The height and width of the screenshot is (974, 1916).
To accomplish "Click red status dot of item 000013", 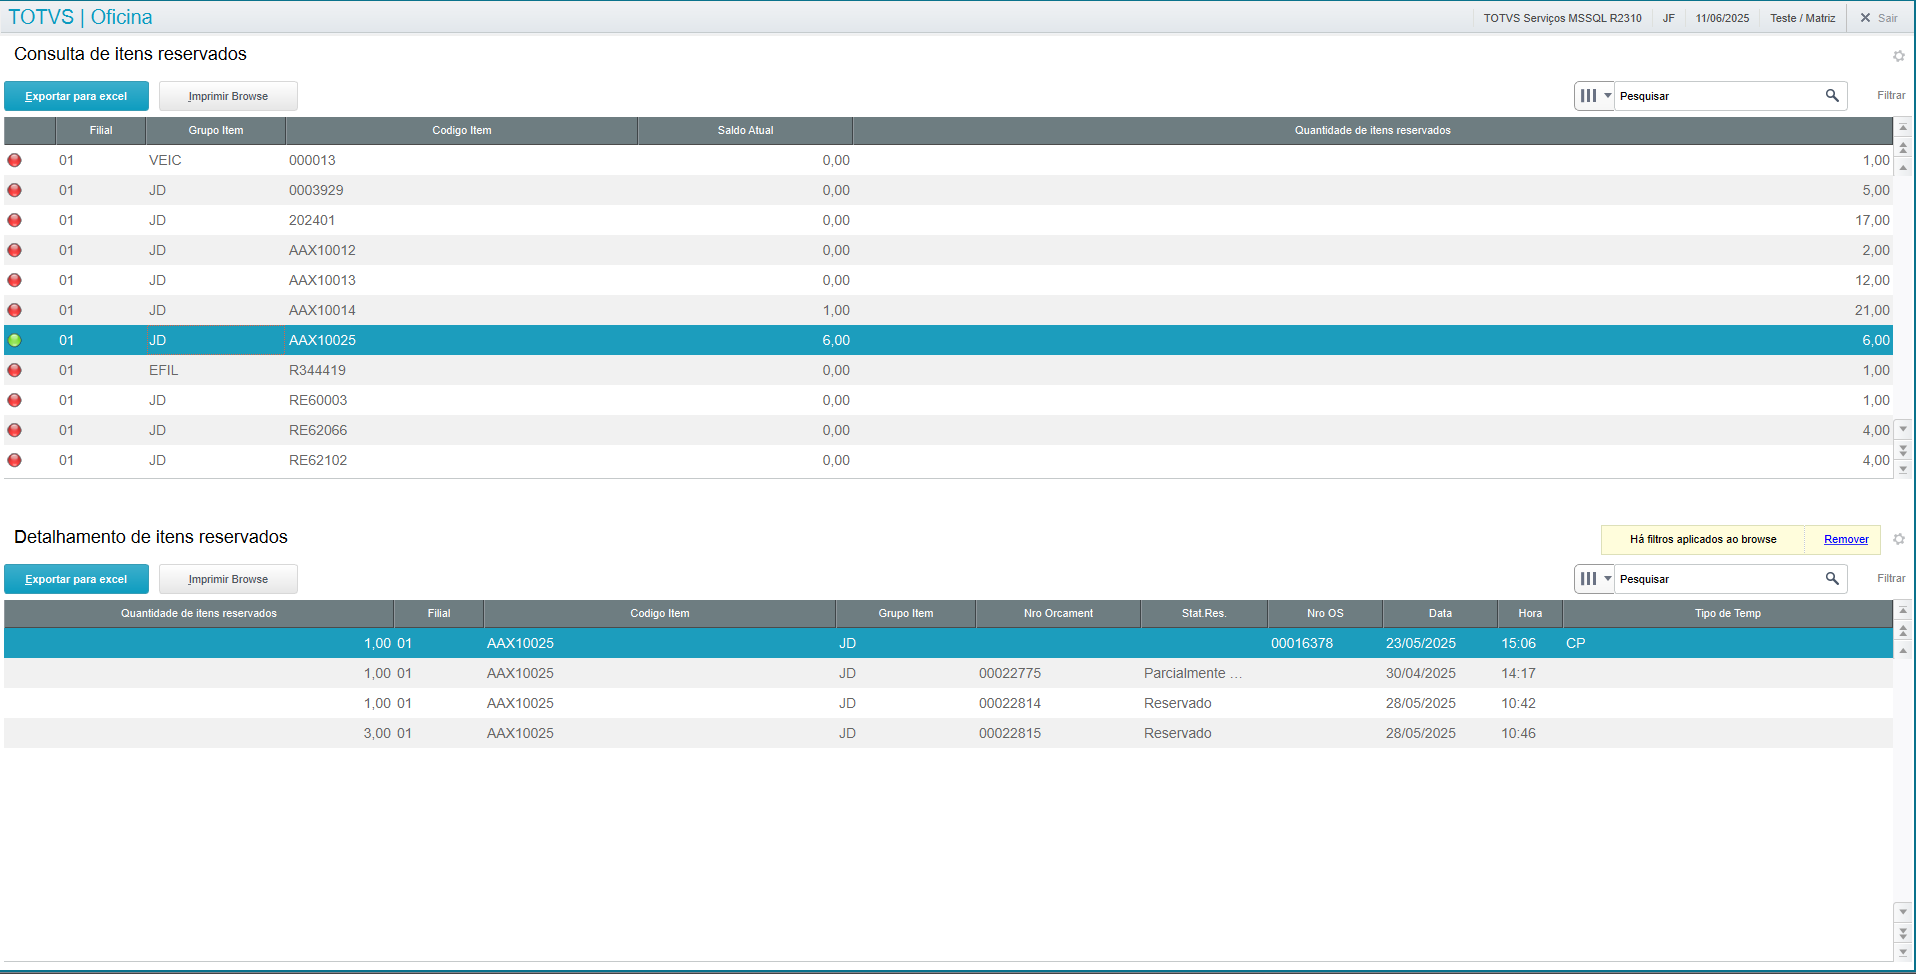I will coord(14,160).
